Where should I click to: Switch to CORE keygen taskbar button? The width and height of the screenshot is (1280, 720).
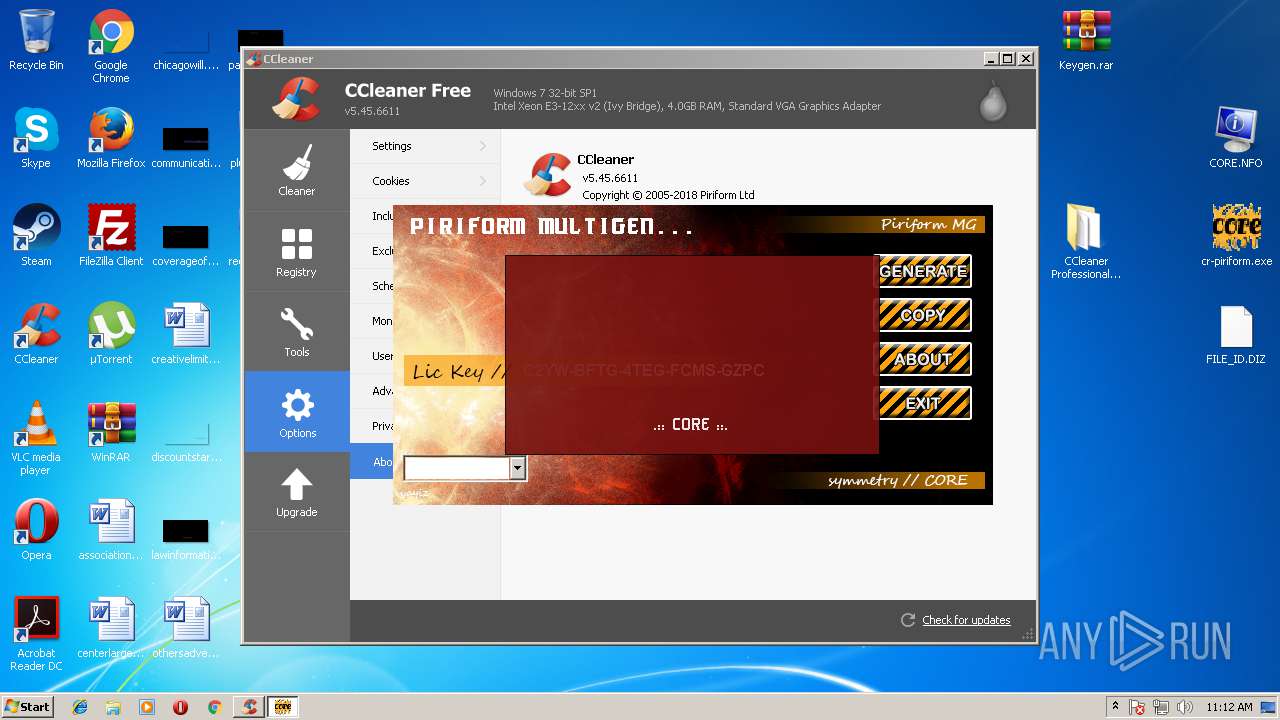click(x=283, y=707)
